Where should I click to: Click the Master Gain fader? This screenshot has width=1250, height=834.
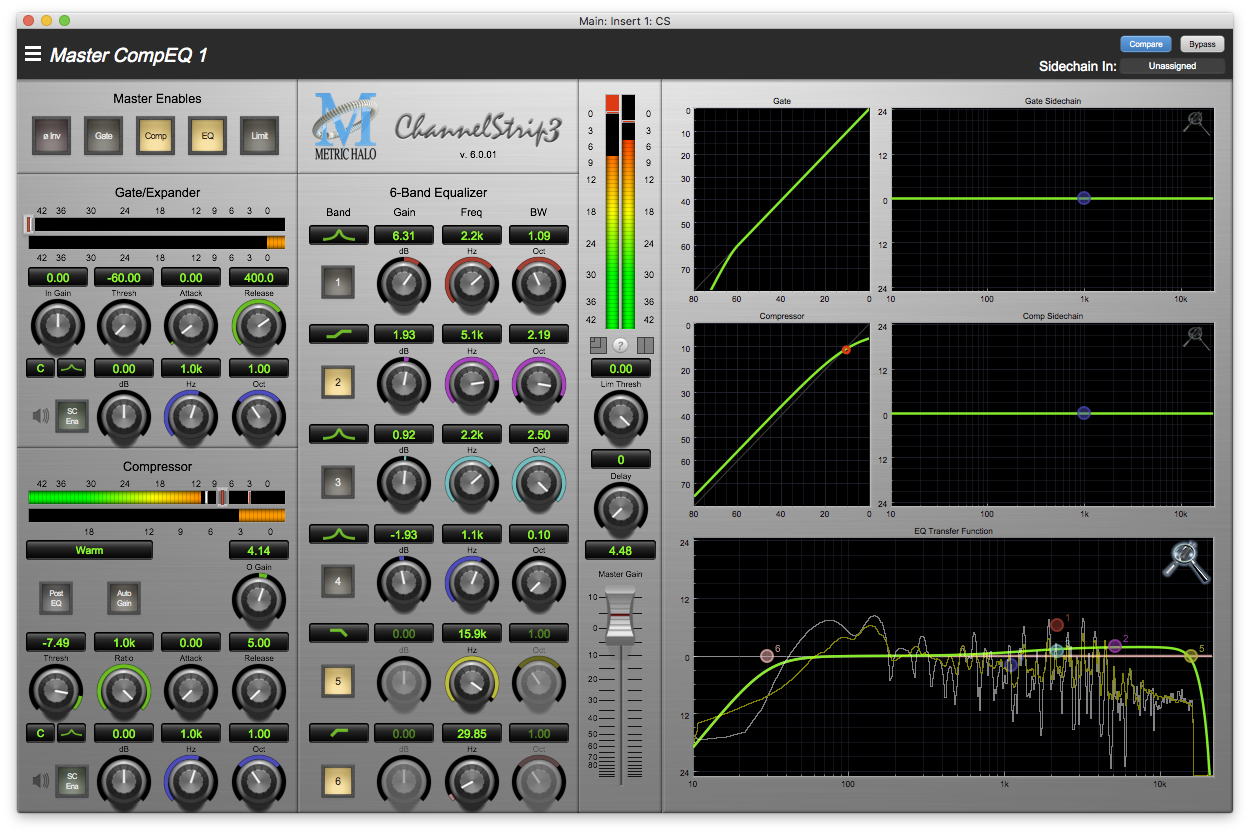(x=620, y=615)
